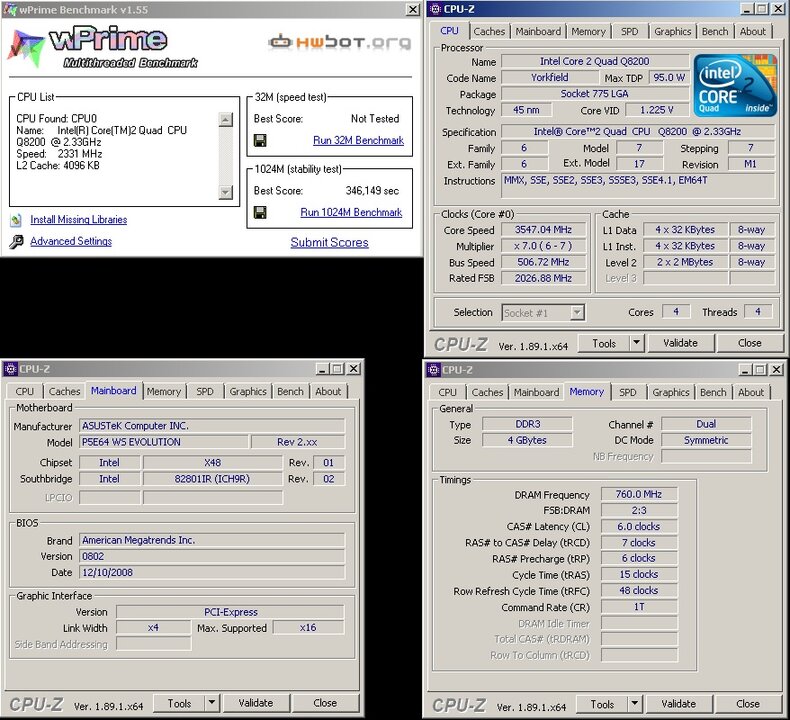
Task: Click the HWBOT.org logo
Action: tap(340, 42)
